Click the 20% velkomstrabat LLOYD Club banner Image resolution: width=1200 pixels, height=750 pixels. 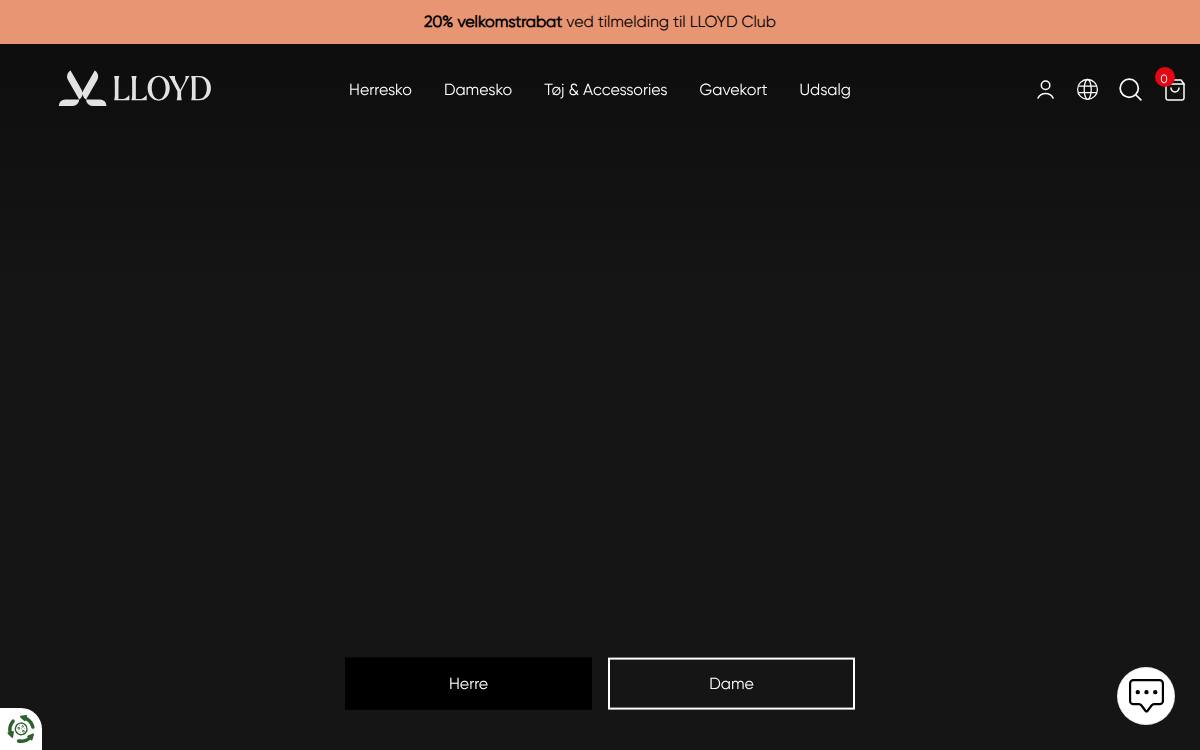click(600, 22)
